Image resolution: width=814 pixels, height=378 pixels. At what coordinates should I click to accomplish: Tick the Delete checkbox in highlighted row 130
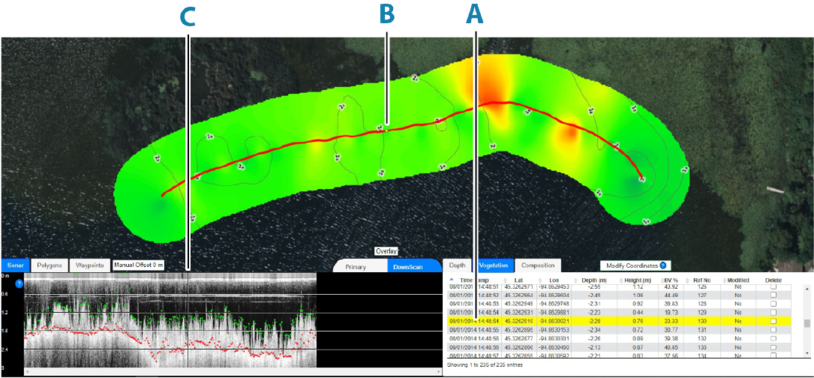(773, 321)
